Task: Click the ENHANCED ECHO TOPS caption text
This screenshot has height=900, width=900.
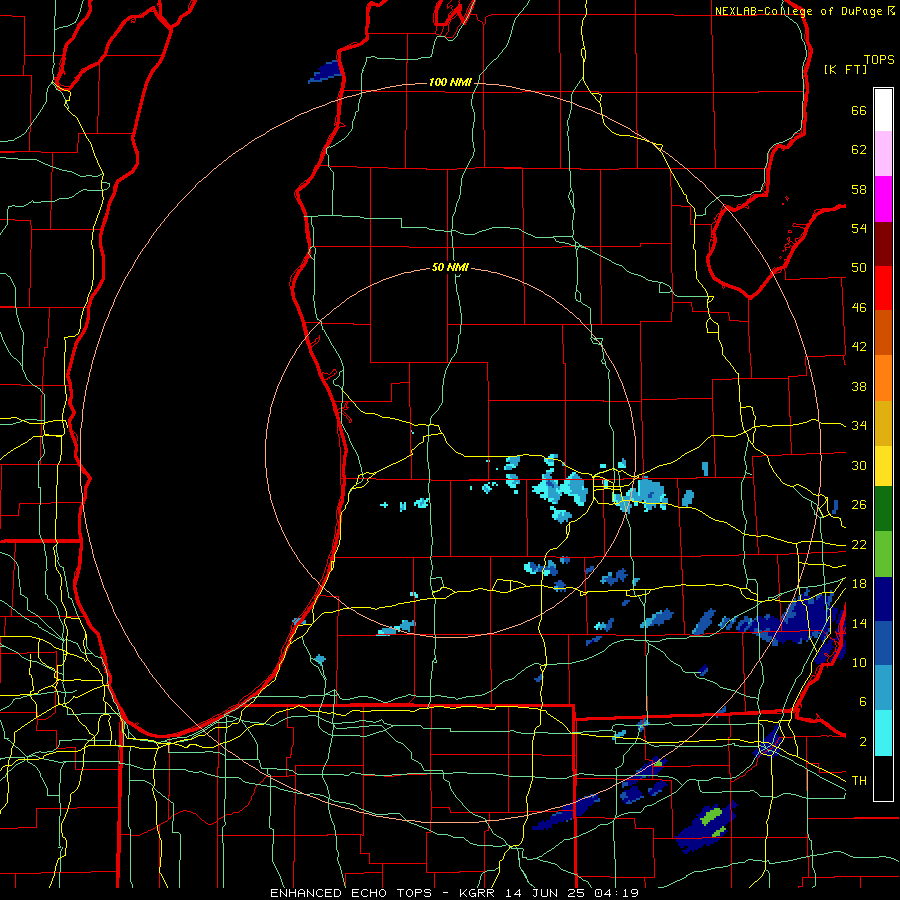Action: point(351,893)
